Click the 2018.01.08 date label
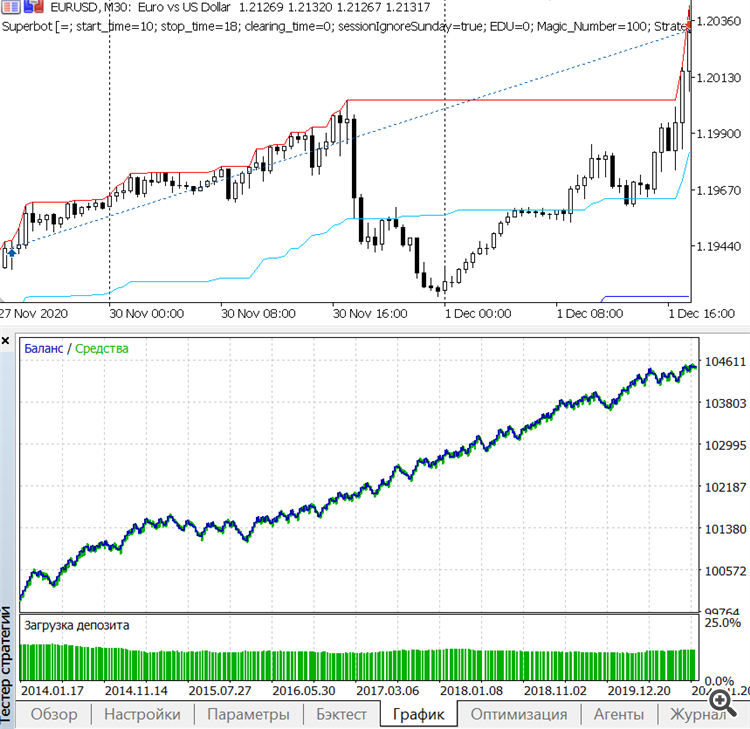This screenshot has width=750, height=729. pos(471,691)
